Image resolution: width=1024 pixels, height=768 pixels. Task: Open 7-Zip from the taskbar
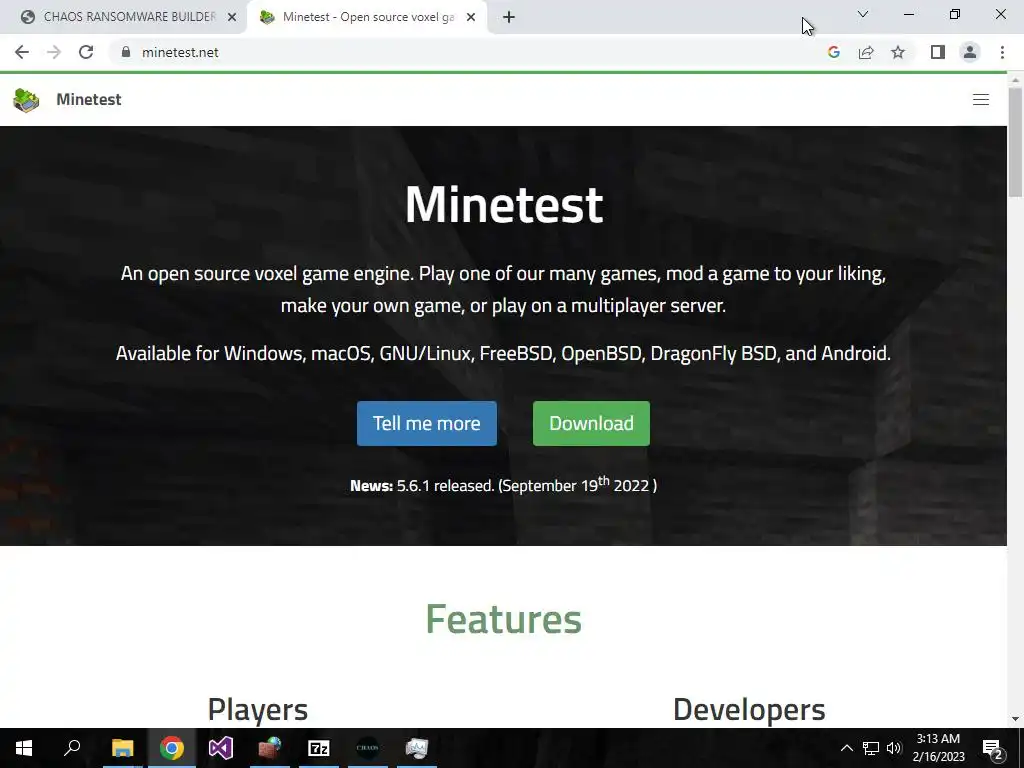(319, 748)
